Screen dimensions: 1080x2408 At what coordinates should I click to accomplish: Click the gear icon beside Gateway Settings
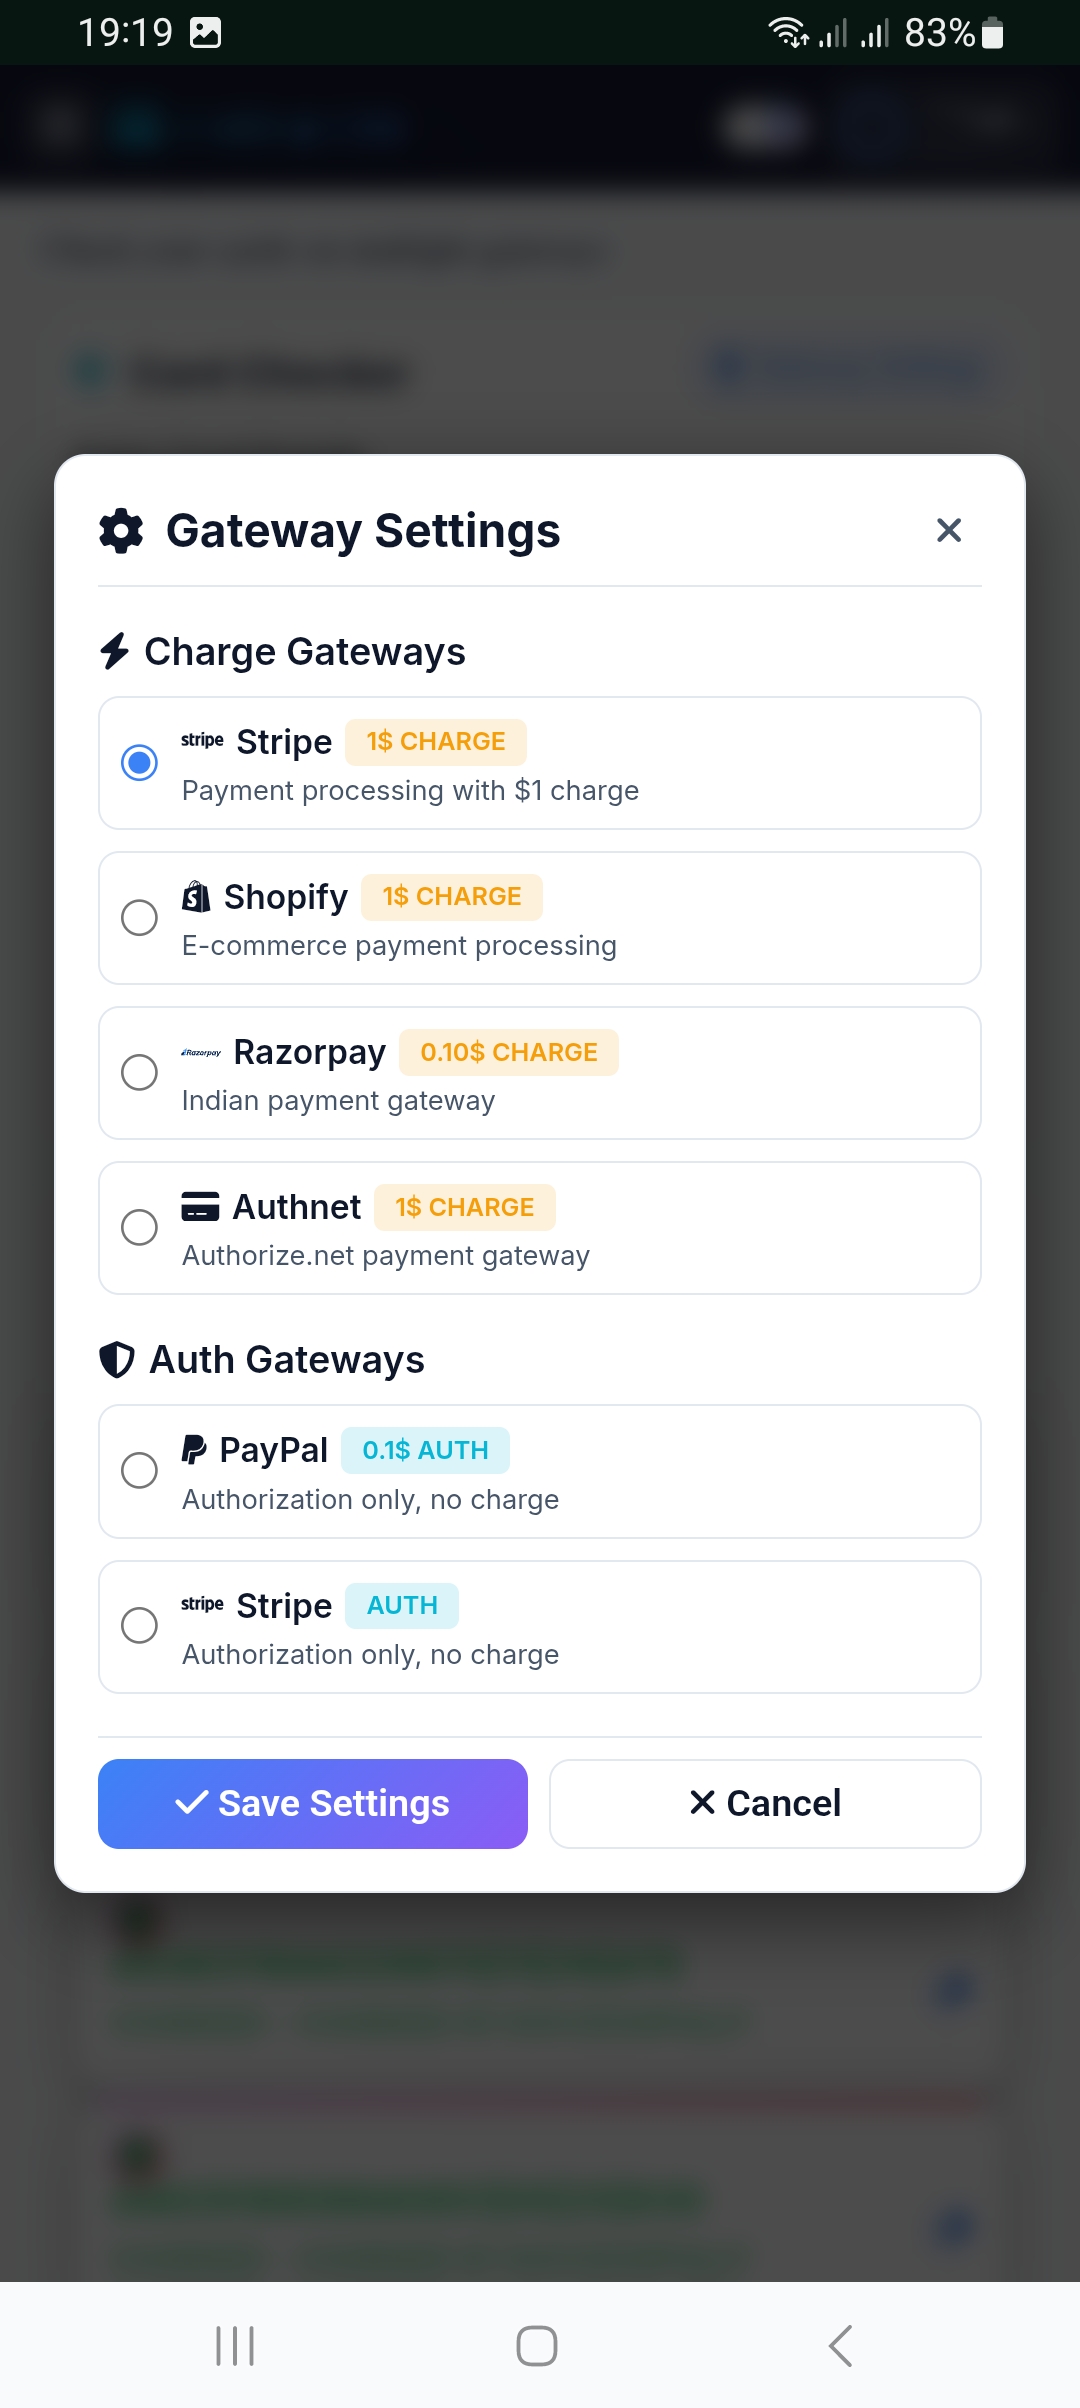click(121, 530)
